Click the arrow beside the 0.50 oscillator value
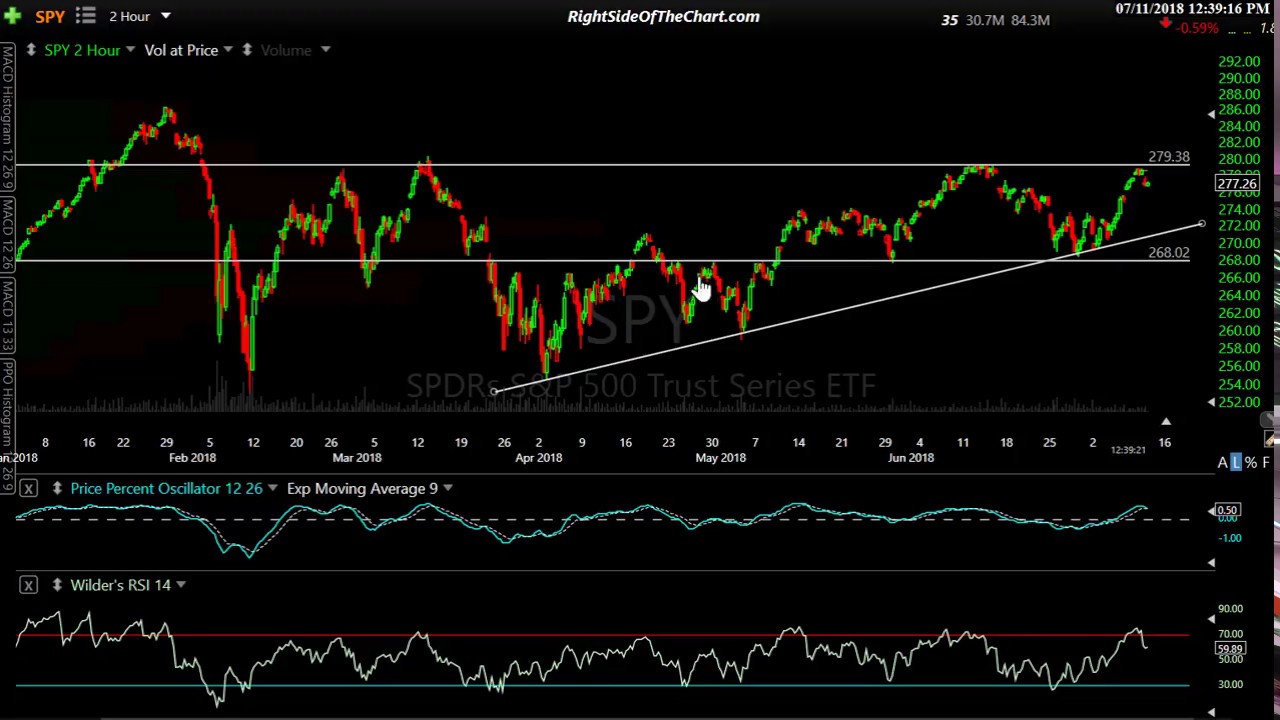The height and width of the screenshot is (720, 1280). (x=1211, y=511)
